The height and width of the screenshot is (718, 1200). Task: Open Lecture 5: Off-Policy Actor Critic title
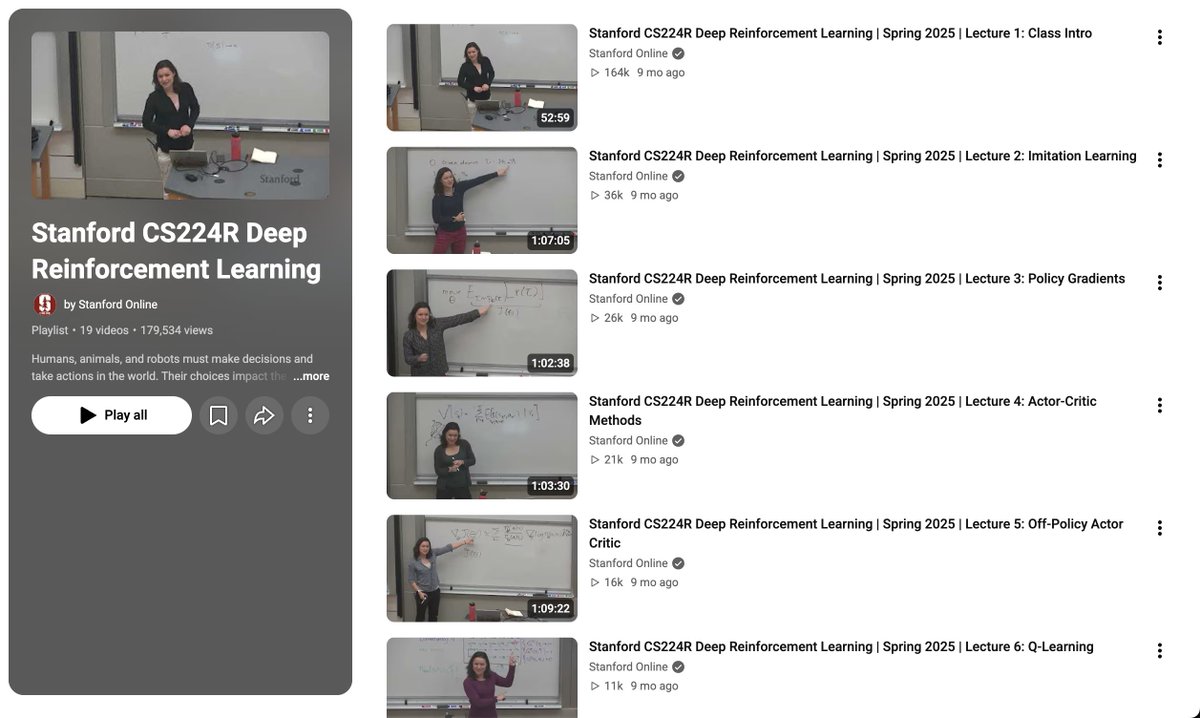click(x=856, y=533)
